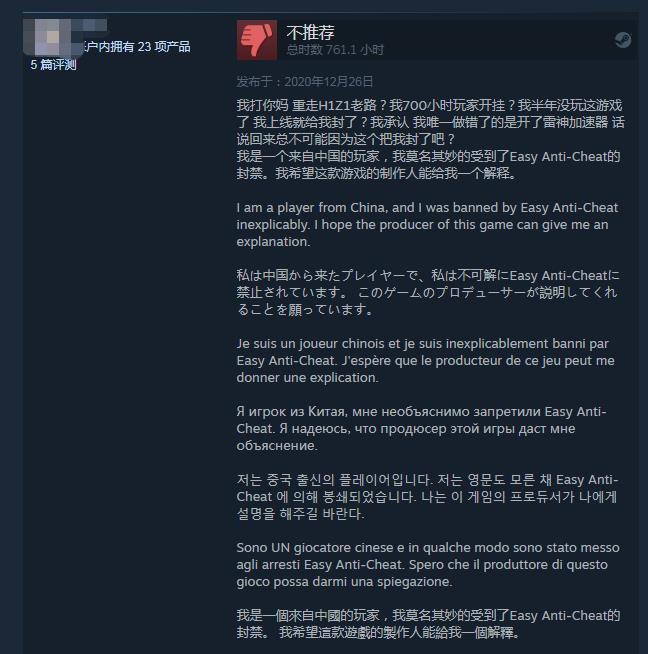Click the sentence starting "我是一个来自中国的玩家"

coord(428,165)
